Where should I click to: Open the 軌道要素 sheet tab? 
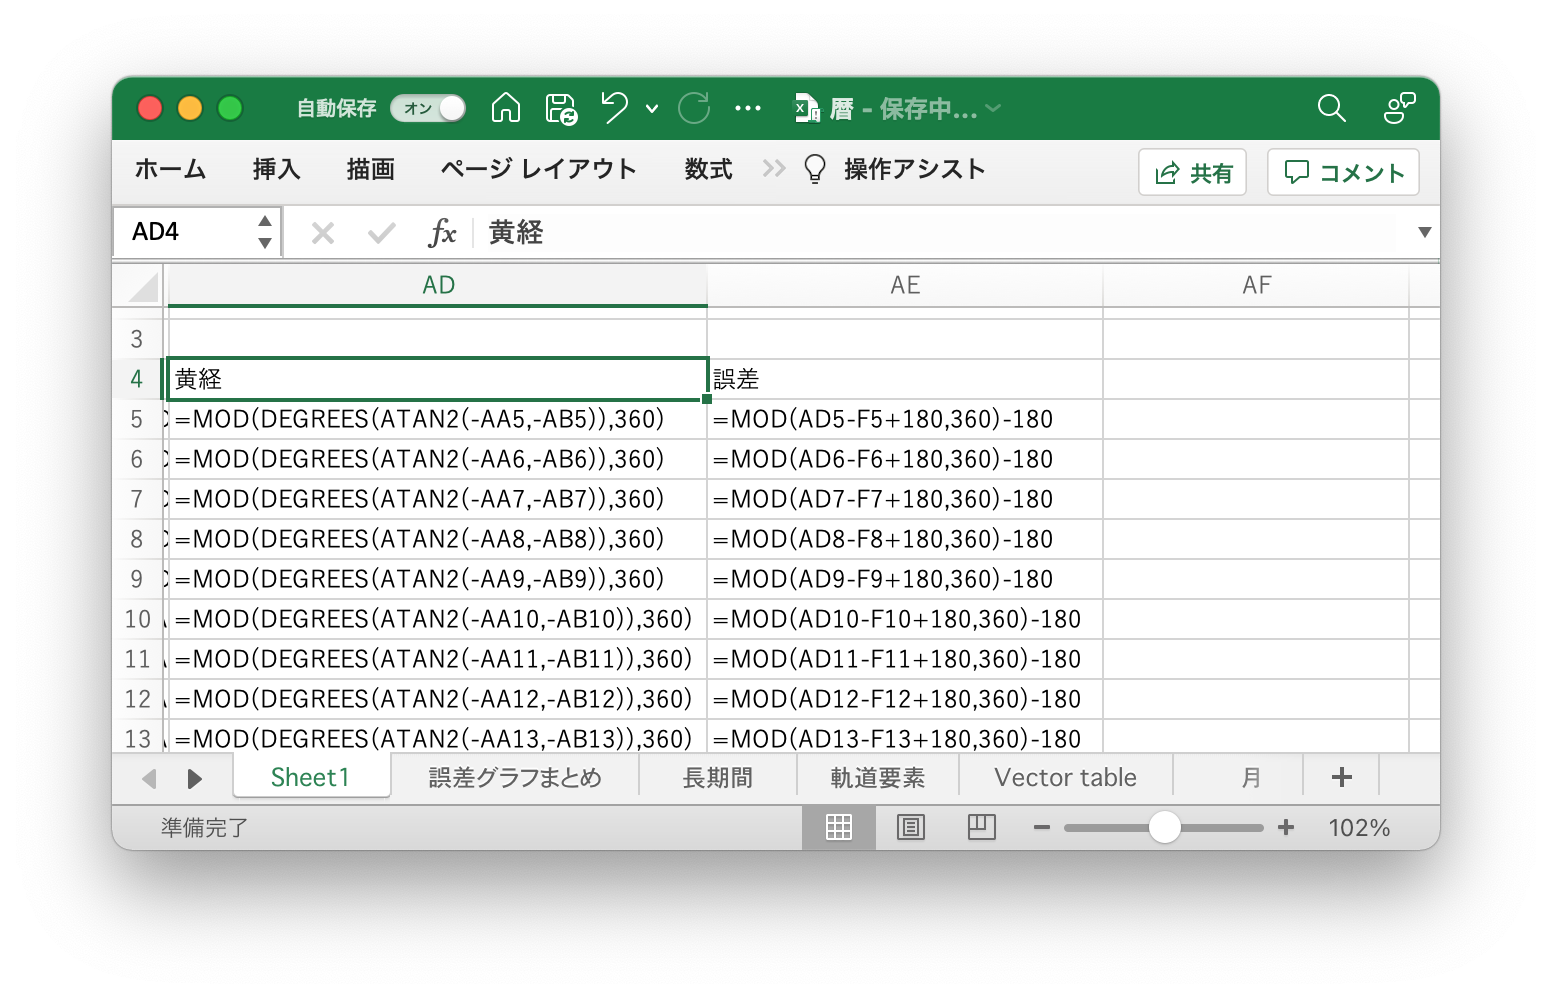878,778
